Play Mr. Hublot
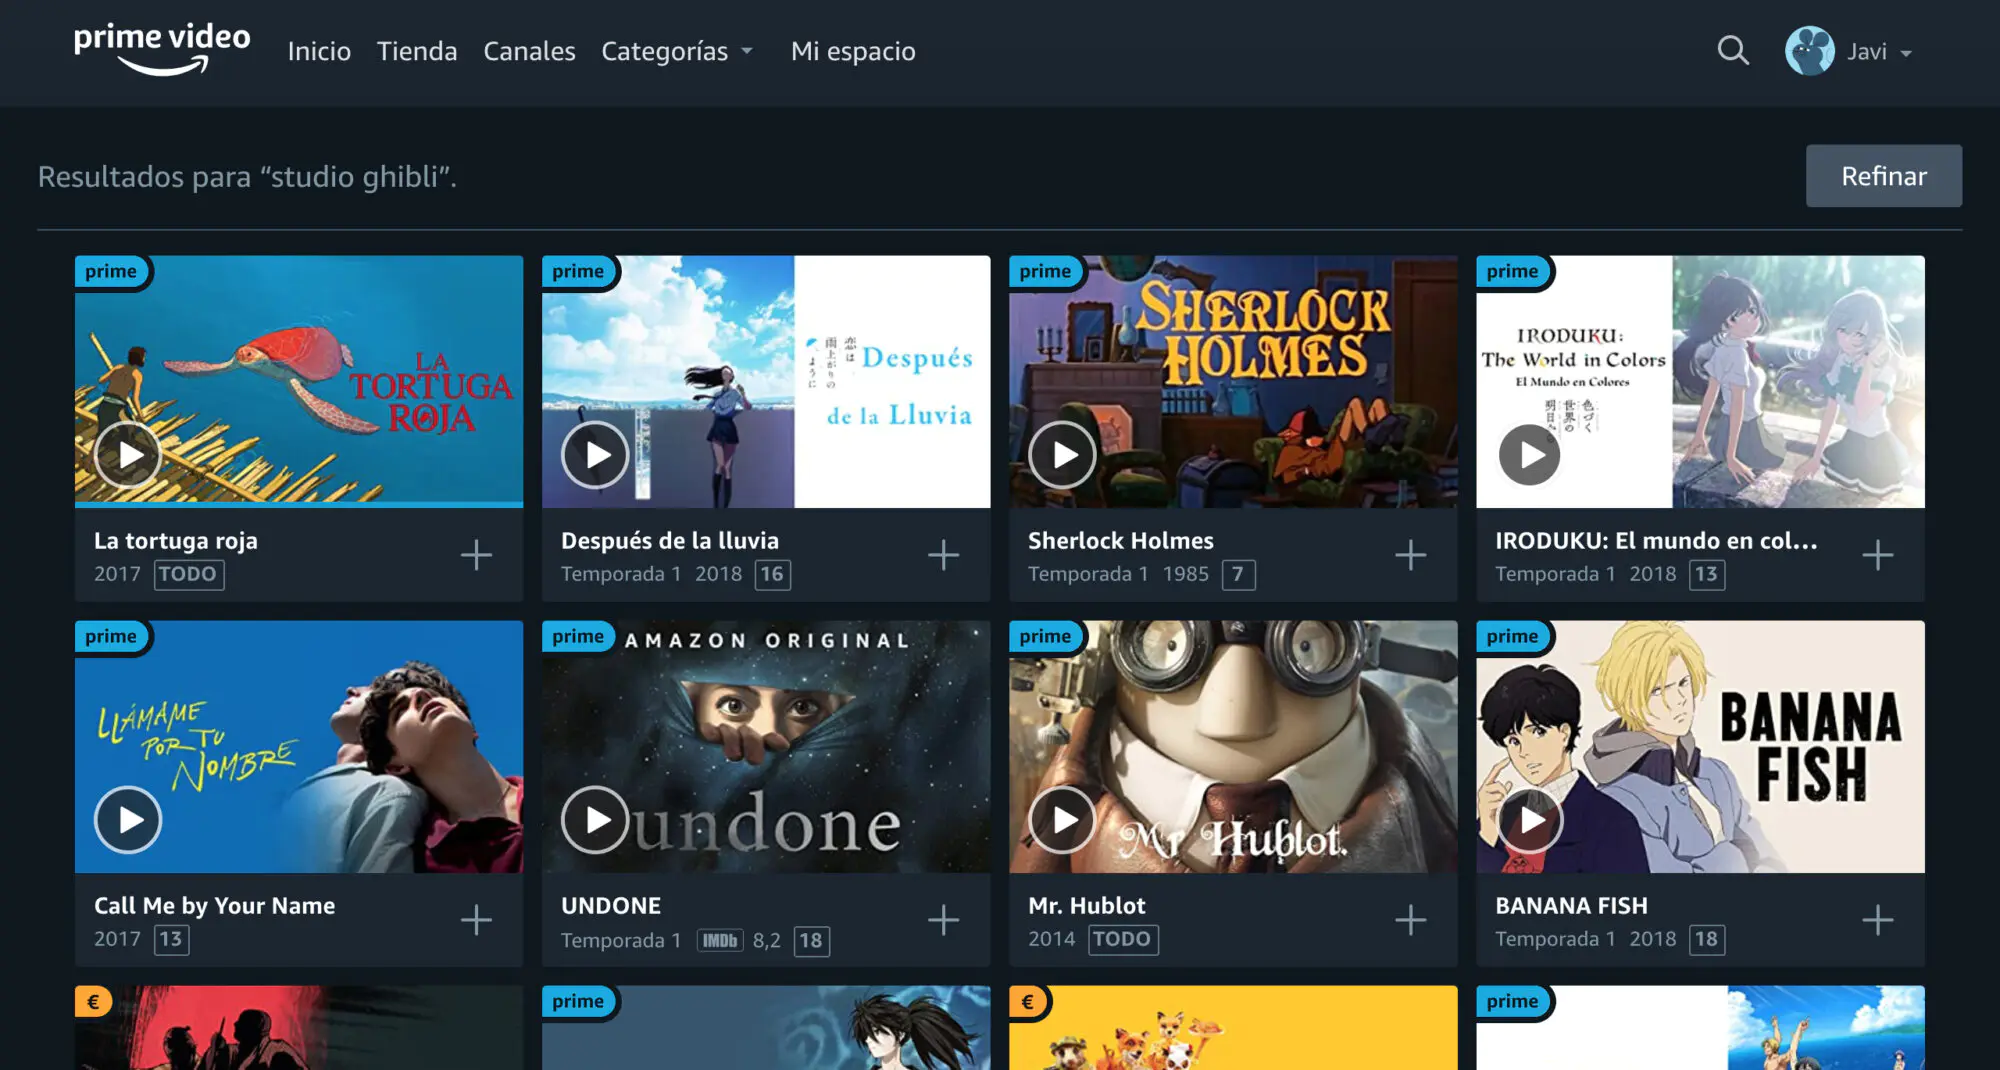 [x=1062, y=820]
